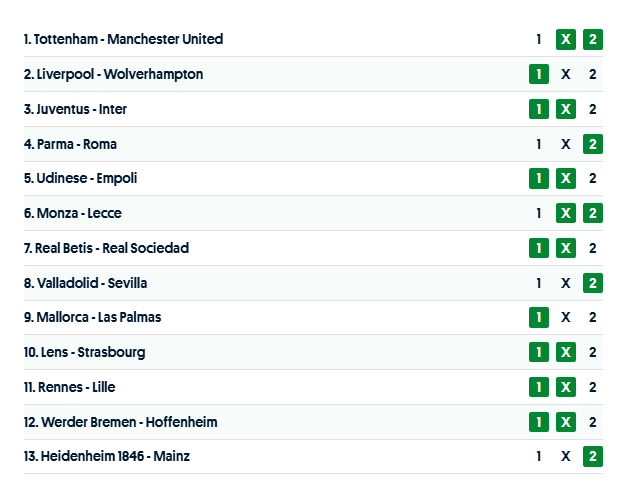Toggle outcome 2 for Liverpool - Wolverhampton
625x484 pixels.
pyautogui.click(x=593, y=74)
